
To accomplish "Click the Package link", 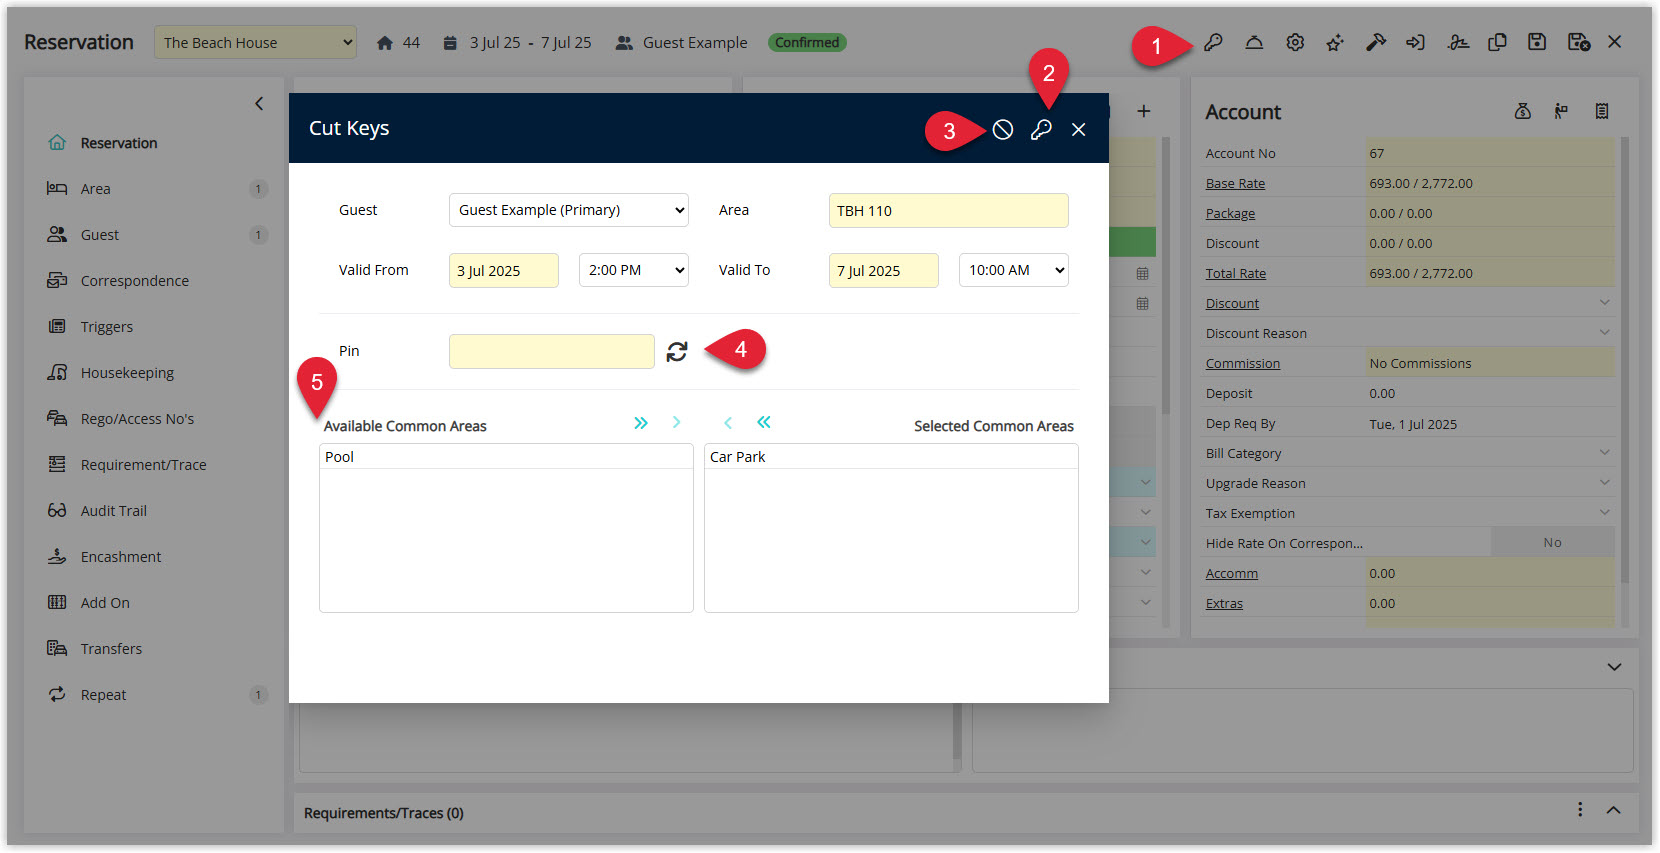I will coord(1230,213).
